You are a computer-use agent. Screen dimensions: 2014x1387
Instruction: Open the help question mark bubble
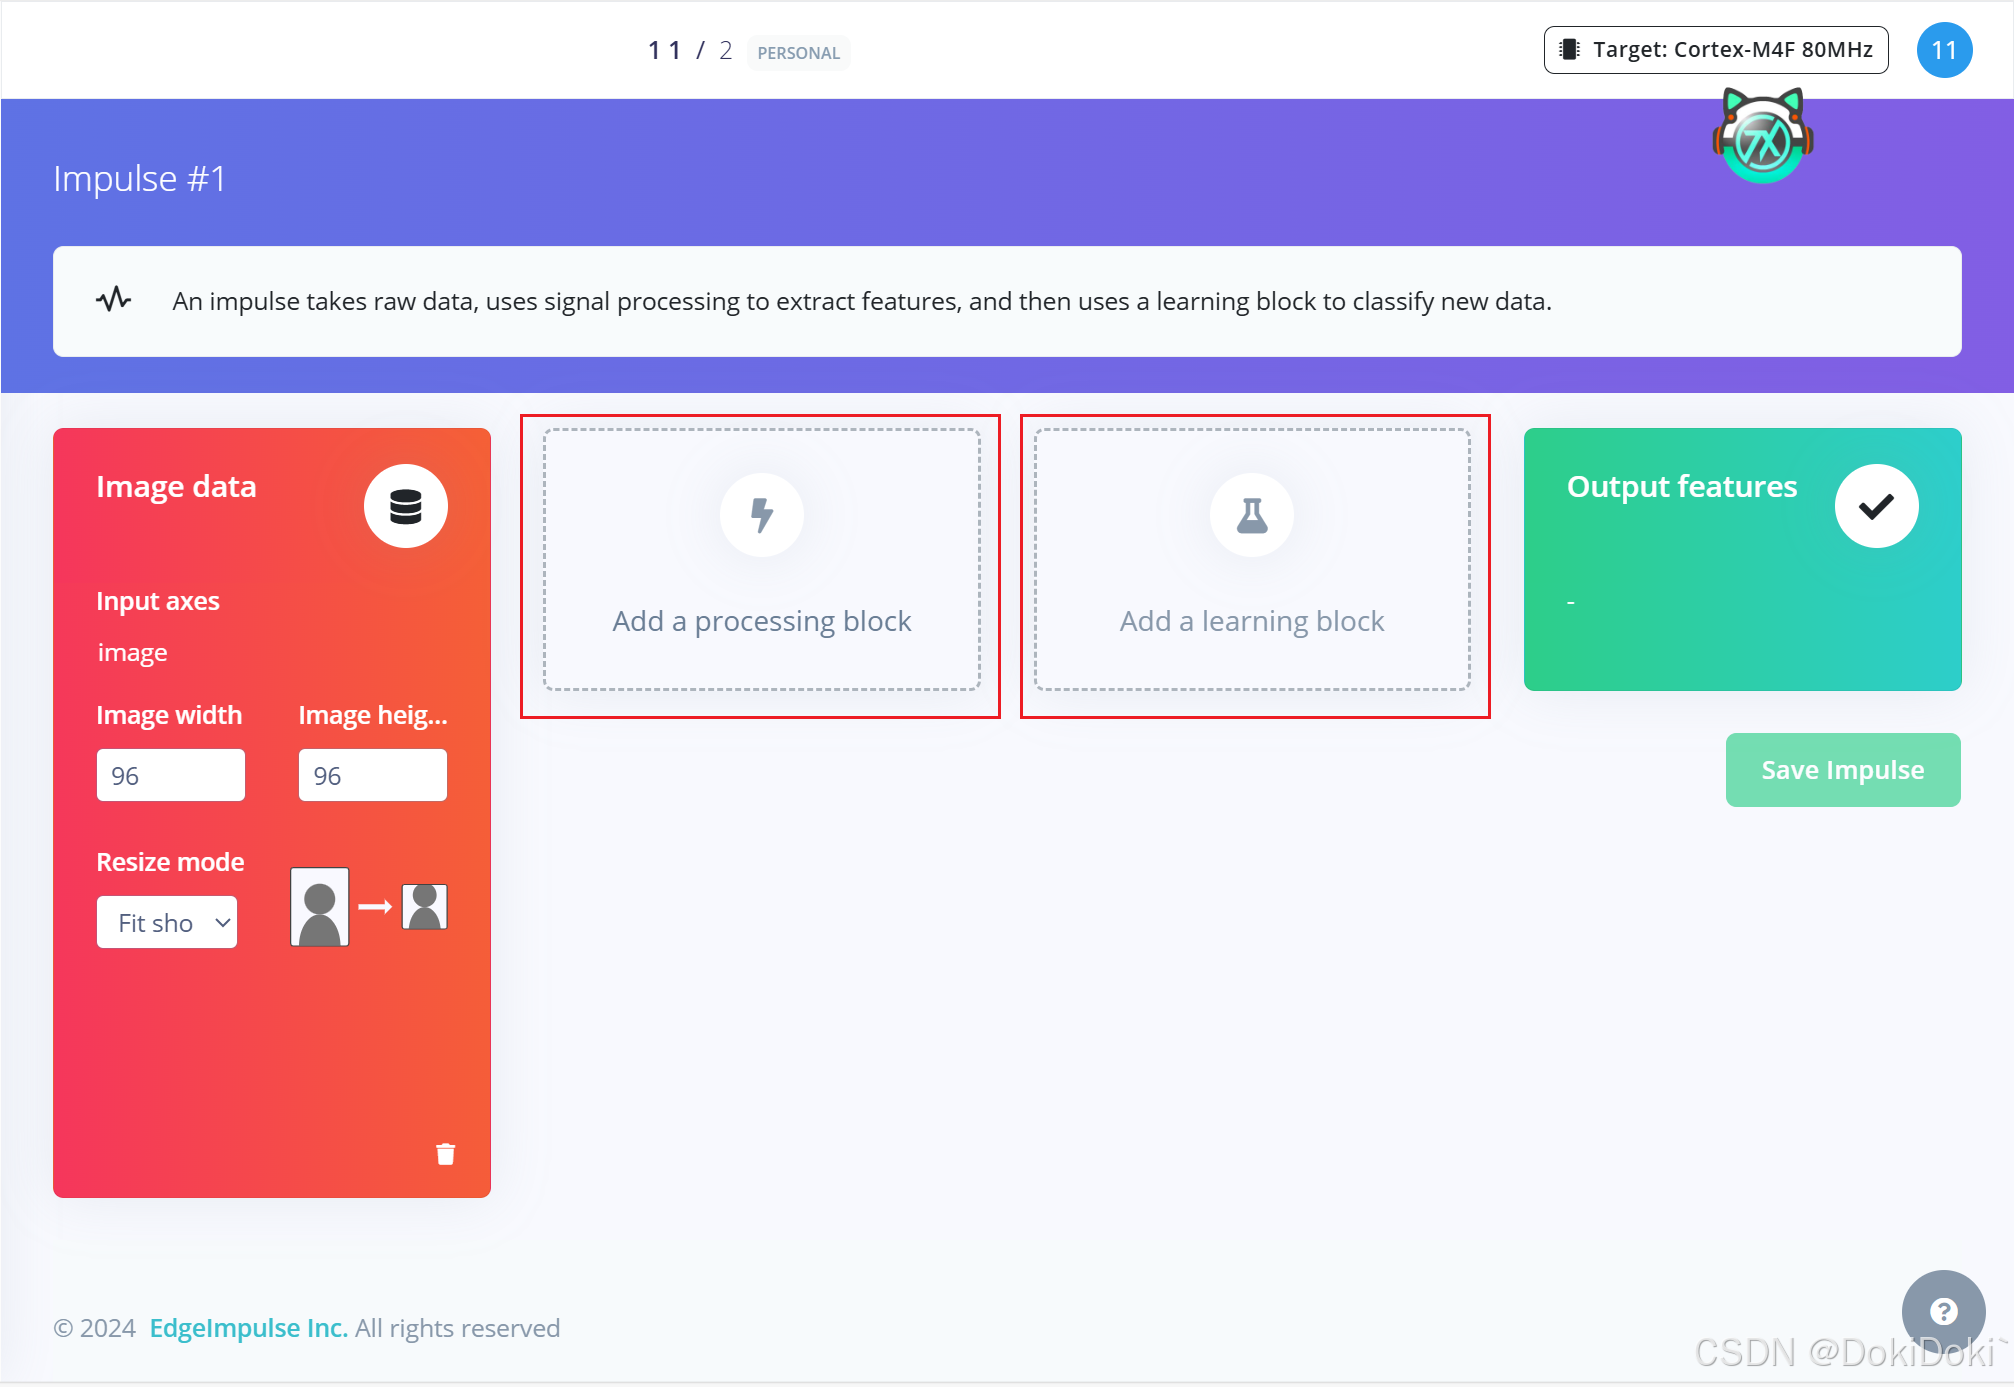tap(1942, 1311)
